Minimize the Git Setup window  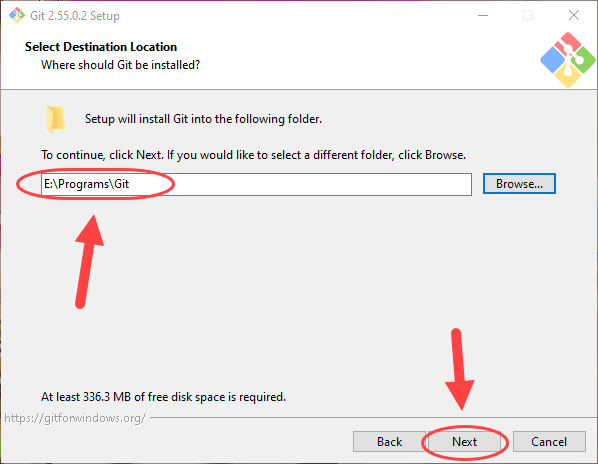(483, 15)
